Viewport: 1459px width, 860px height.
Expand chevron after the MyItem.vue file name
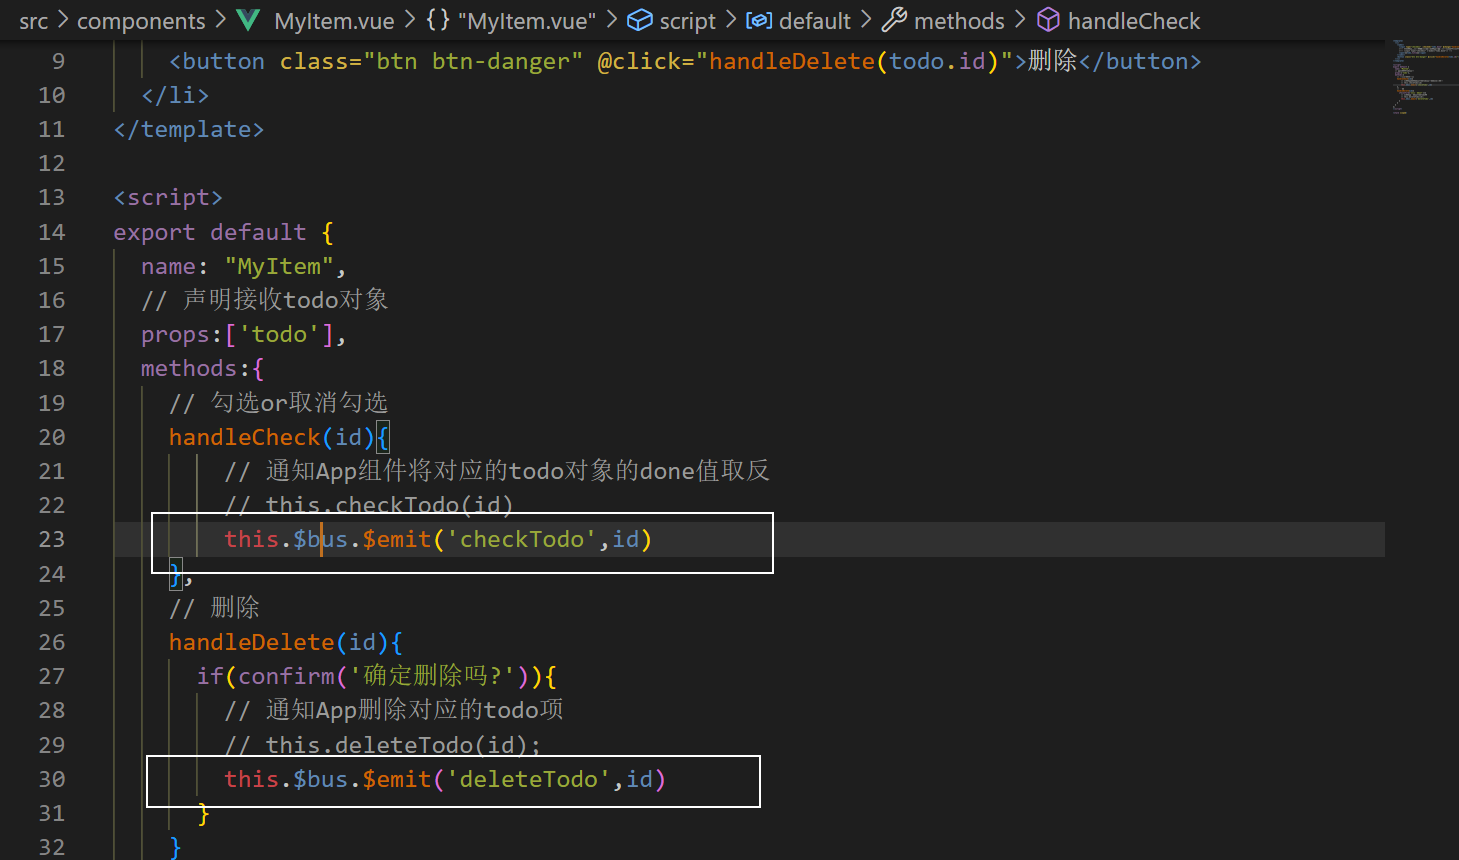point(409,20)
